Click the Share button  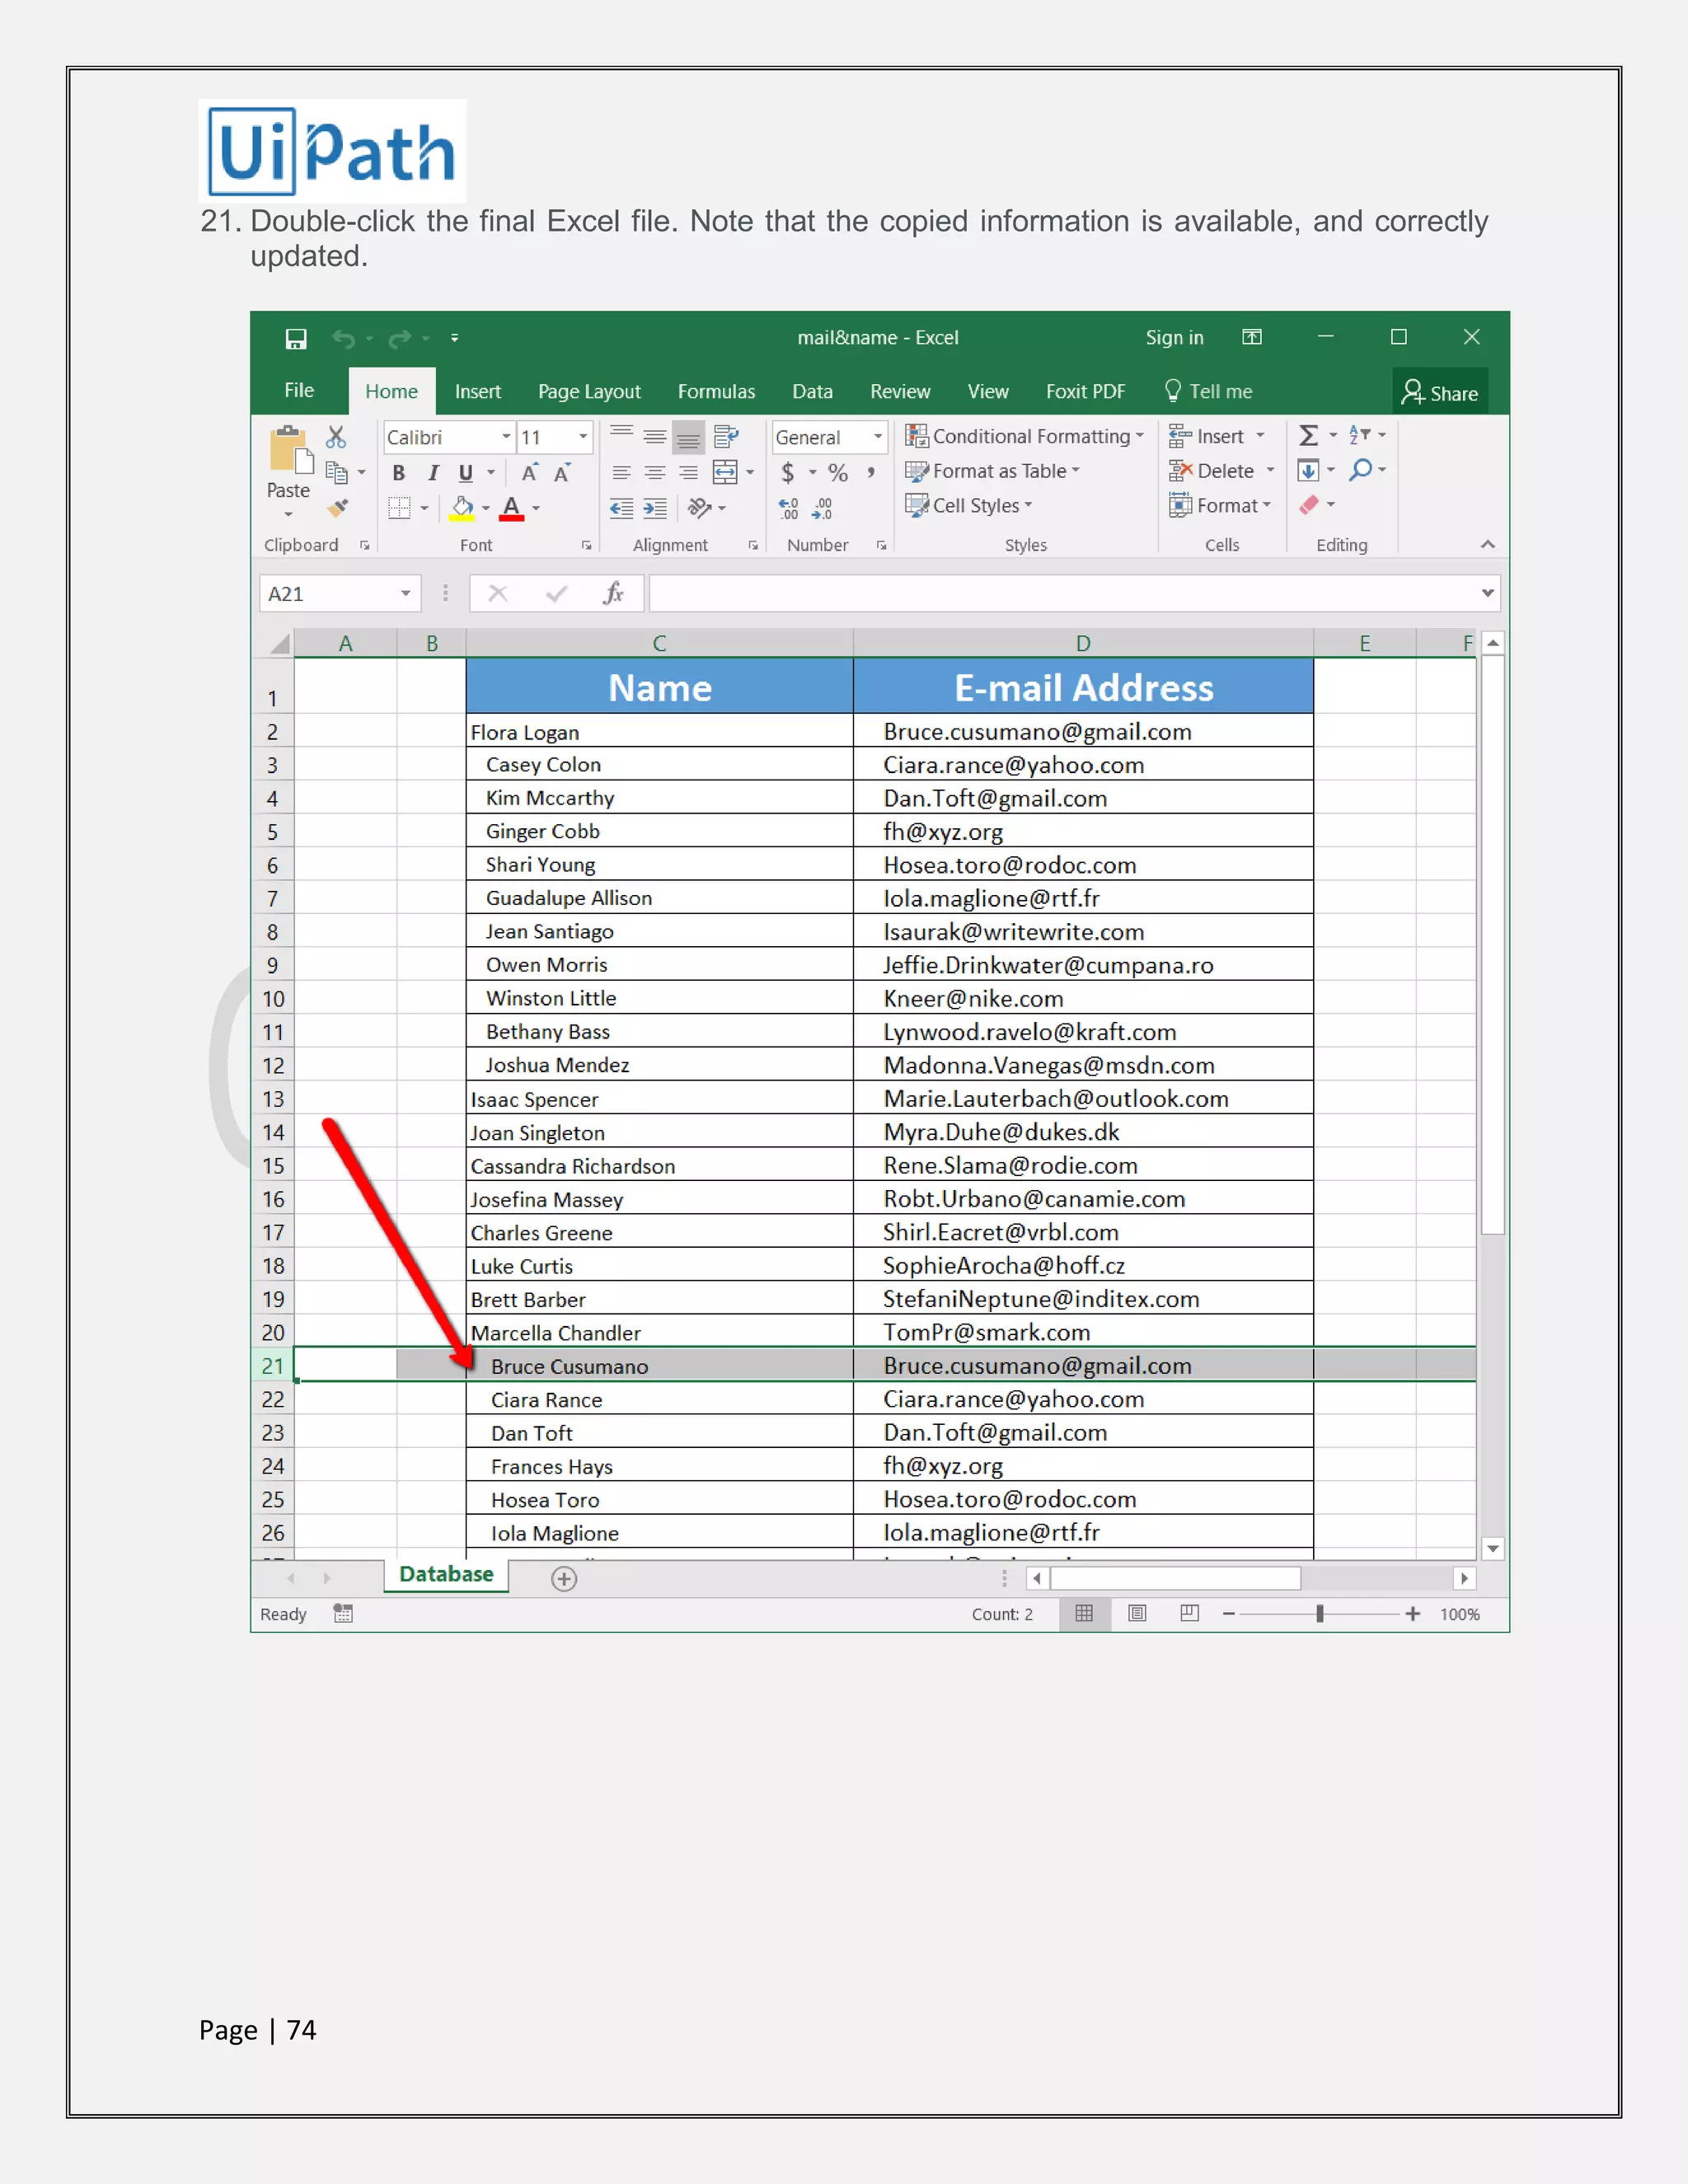[1440, 392]
